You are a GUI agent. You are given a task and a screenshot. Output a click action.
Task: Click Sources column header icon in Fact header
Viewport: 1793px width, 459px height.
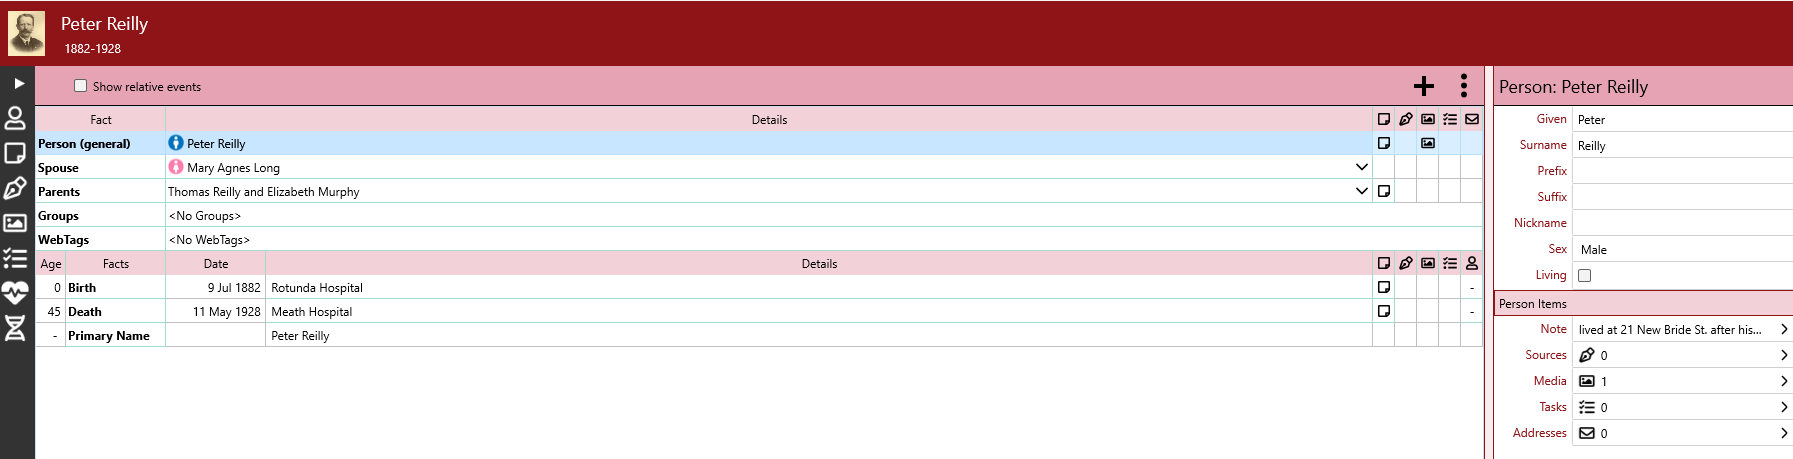[x=1406, y=119]
